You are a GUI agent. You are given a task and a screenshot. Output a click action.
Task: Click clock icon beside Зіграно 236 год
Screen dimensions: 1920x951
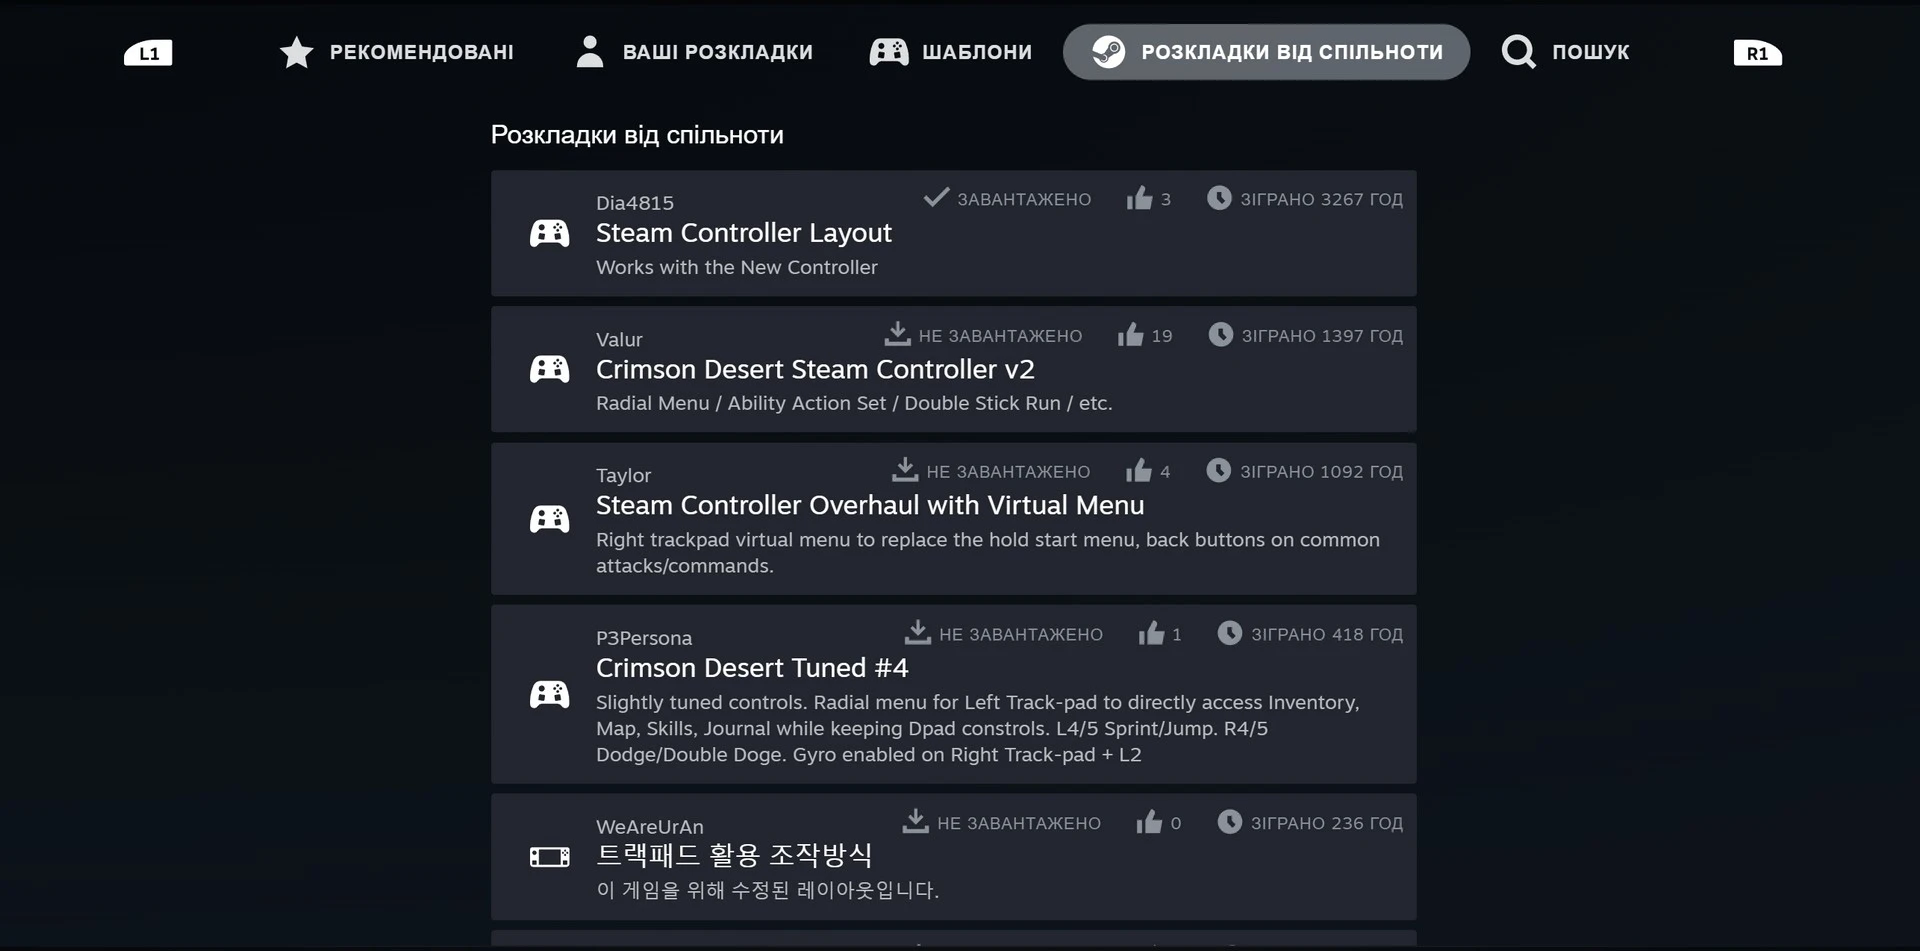tap(1229, 822)
